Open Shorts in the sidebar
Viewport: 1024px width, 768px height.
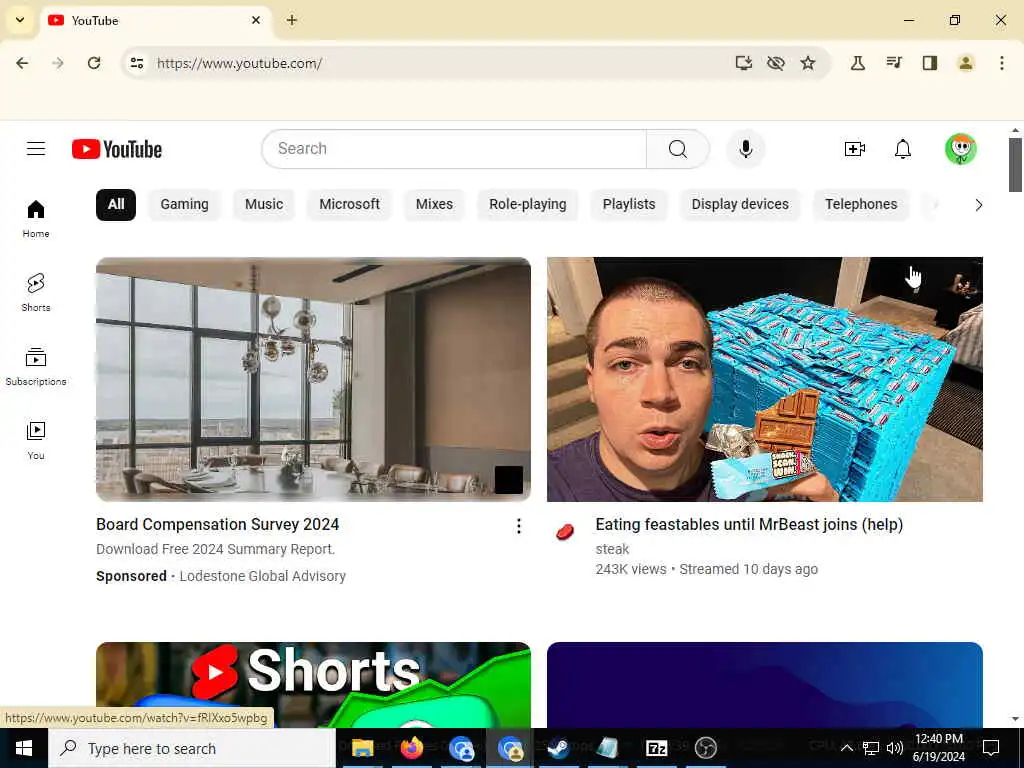click(36, 293)
